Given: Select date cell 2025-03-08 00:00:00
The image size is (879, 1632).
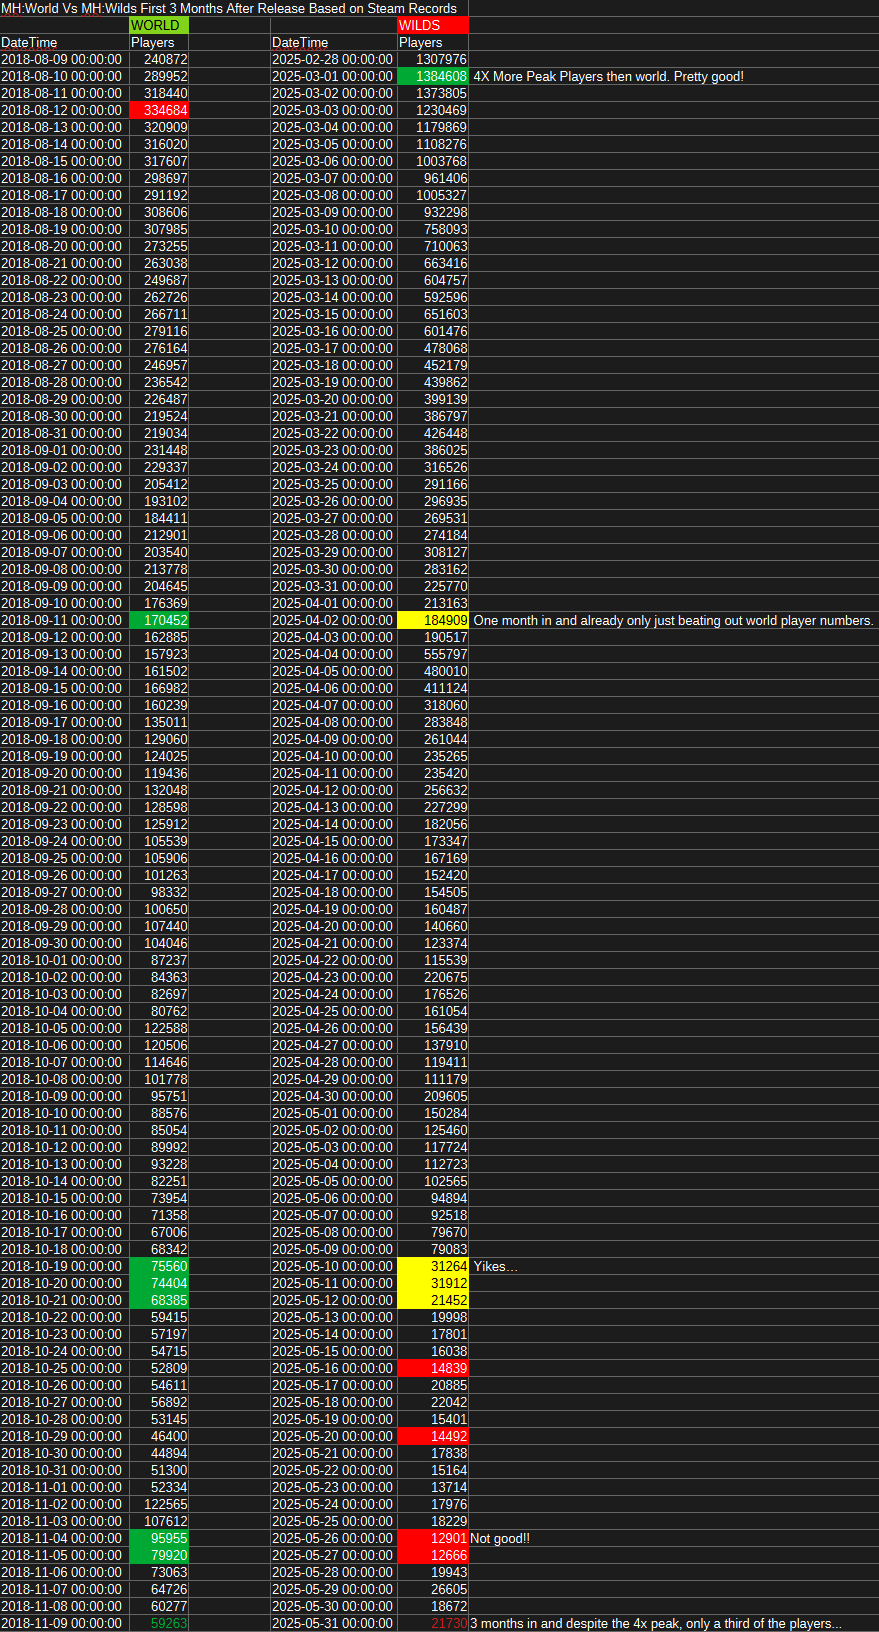Looking at the screenshot, I should [334, 195].
